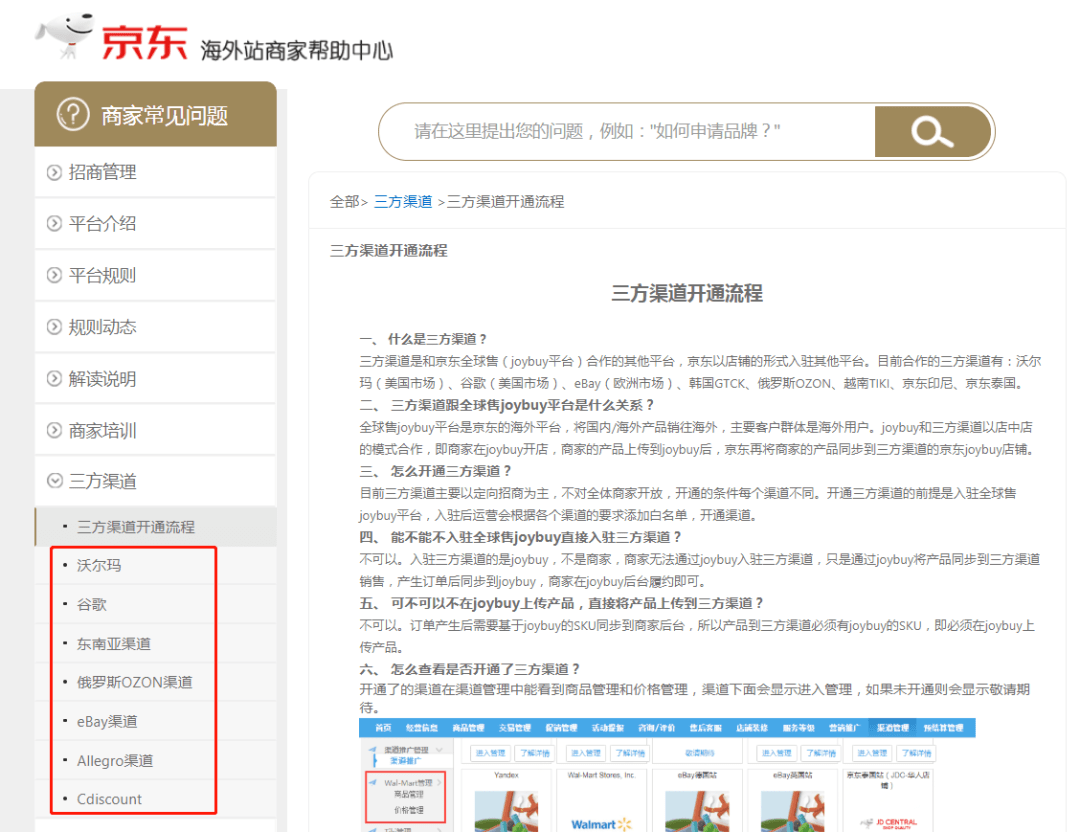The image size is (1080, 832).
Task: Open the 东南亚渠道 sidebar entry
Action: (x=156, y=644)
